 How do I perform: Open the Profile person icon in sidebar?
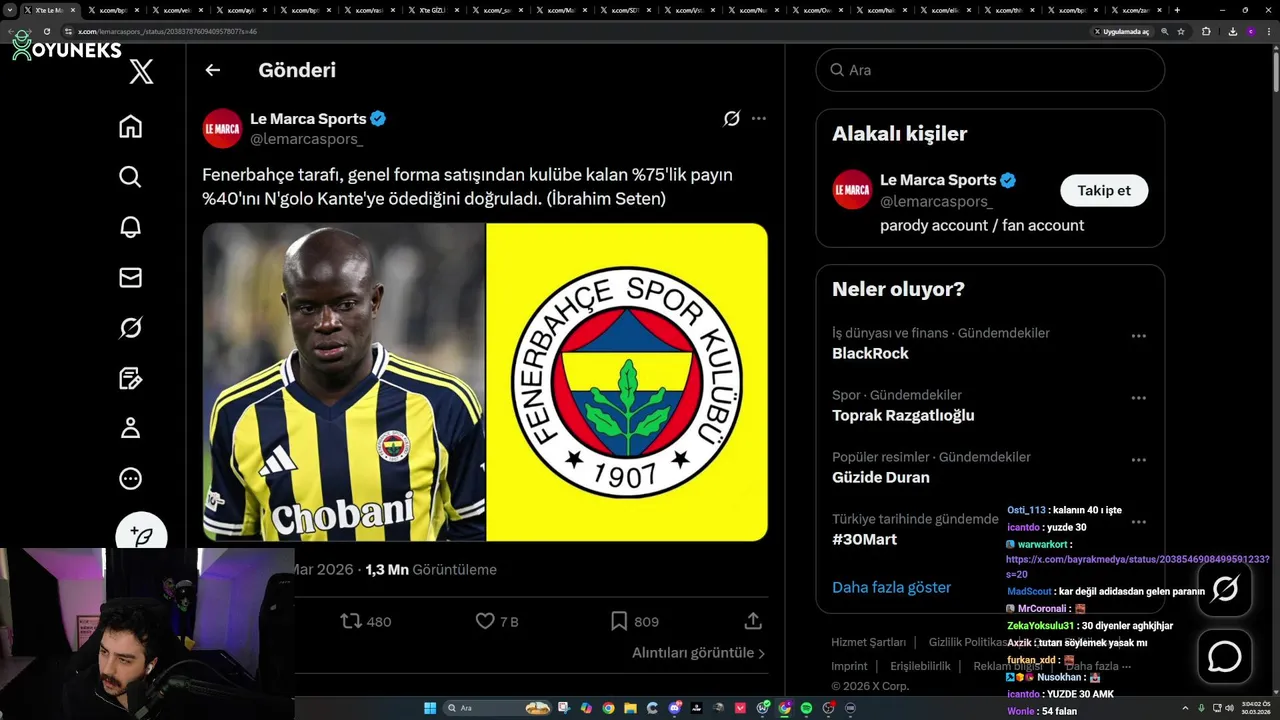130,428
